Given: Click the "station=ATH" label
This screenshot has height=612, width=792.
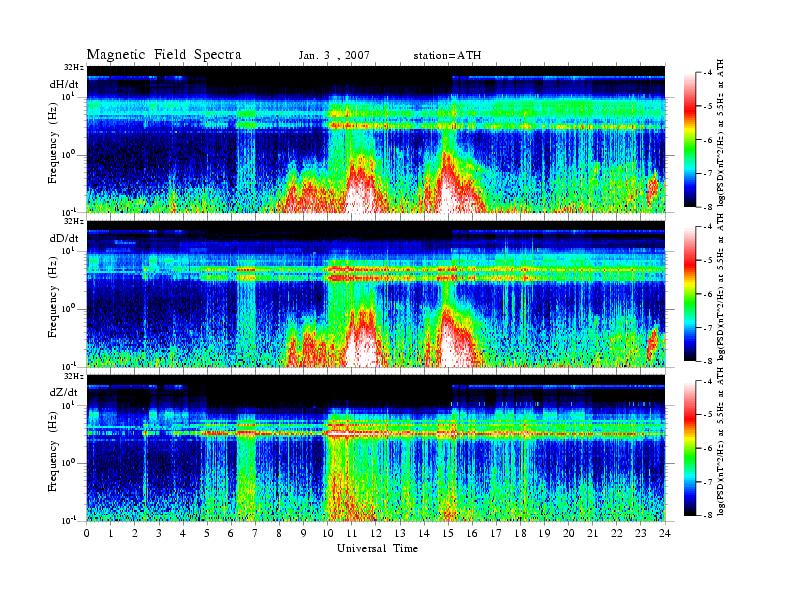Looking at the screenshot, I should [x=447, y=55].
